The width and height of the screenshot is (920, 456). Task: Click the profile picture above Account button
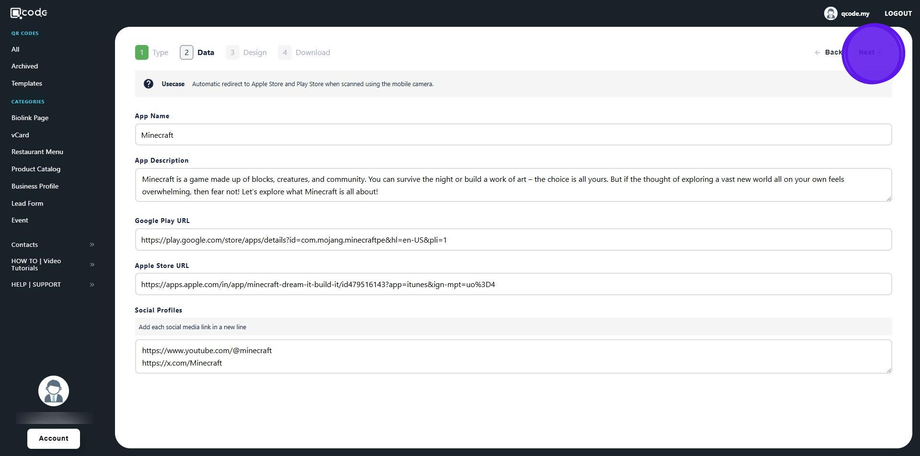click(53, 391)
